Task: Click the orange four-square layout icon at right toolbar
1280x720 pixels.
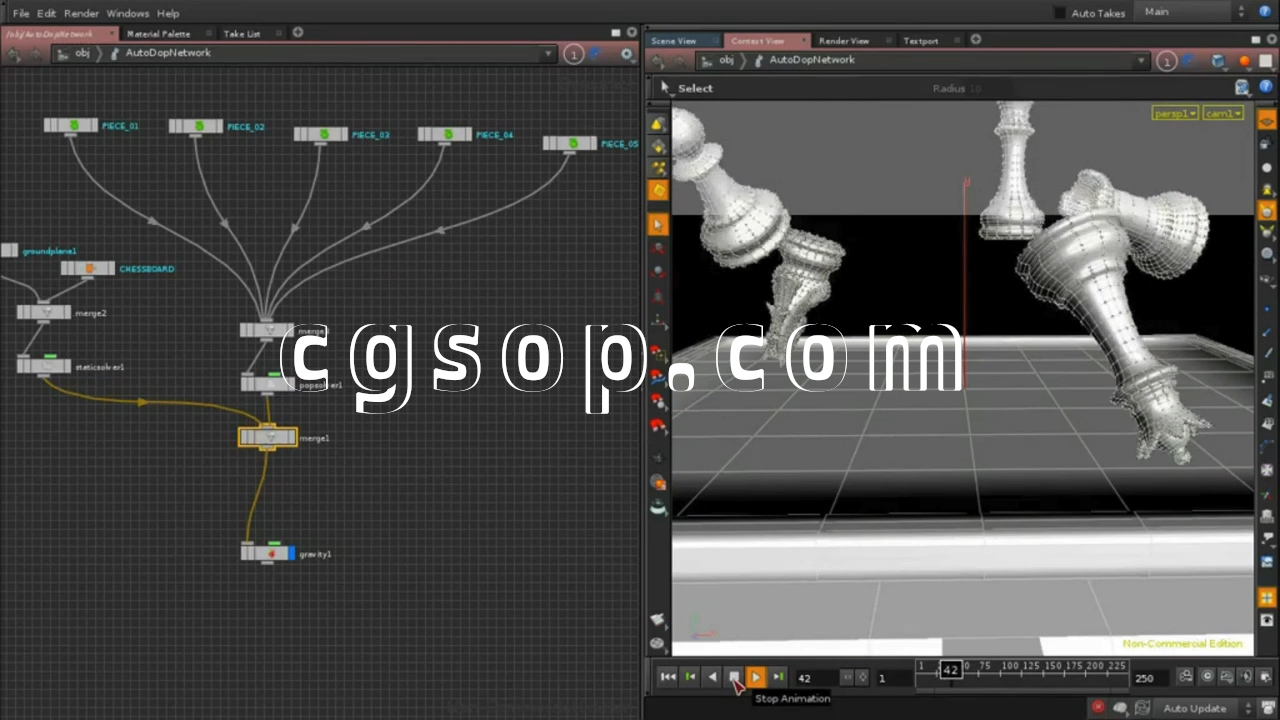Action: click(1267, 599)
